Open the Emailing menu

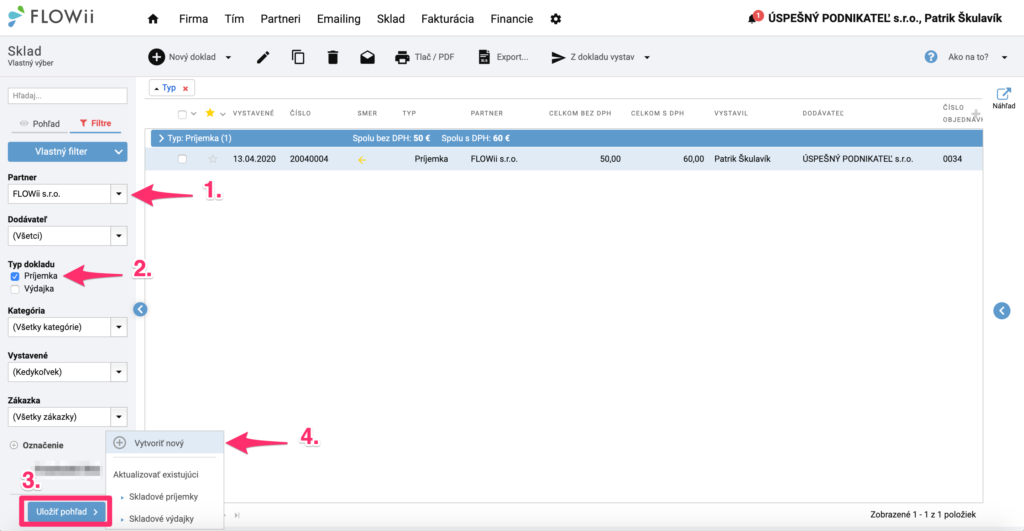(338, 19)
